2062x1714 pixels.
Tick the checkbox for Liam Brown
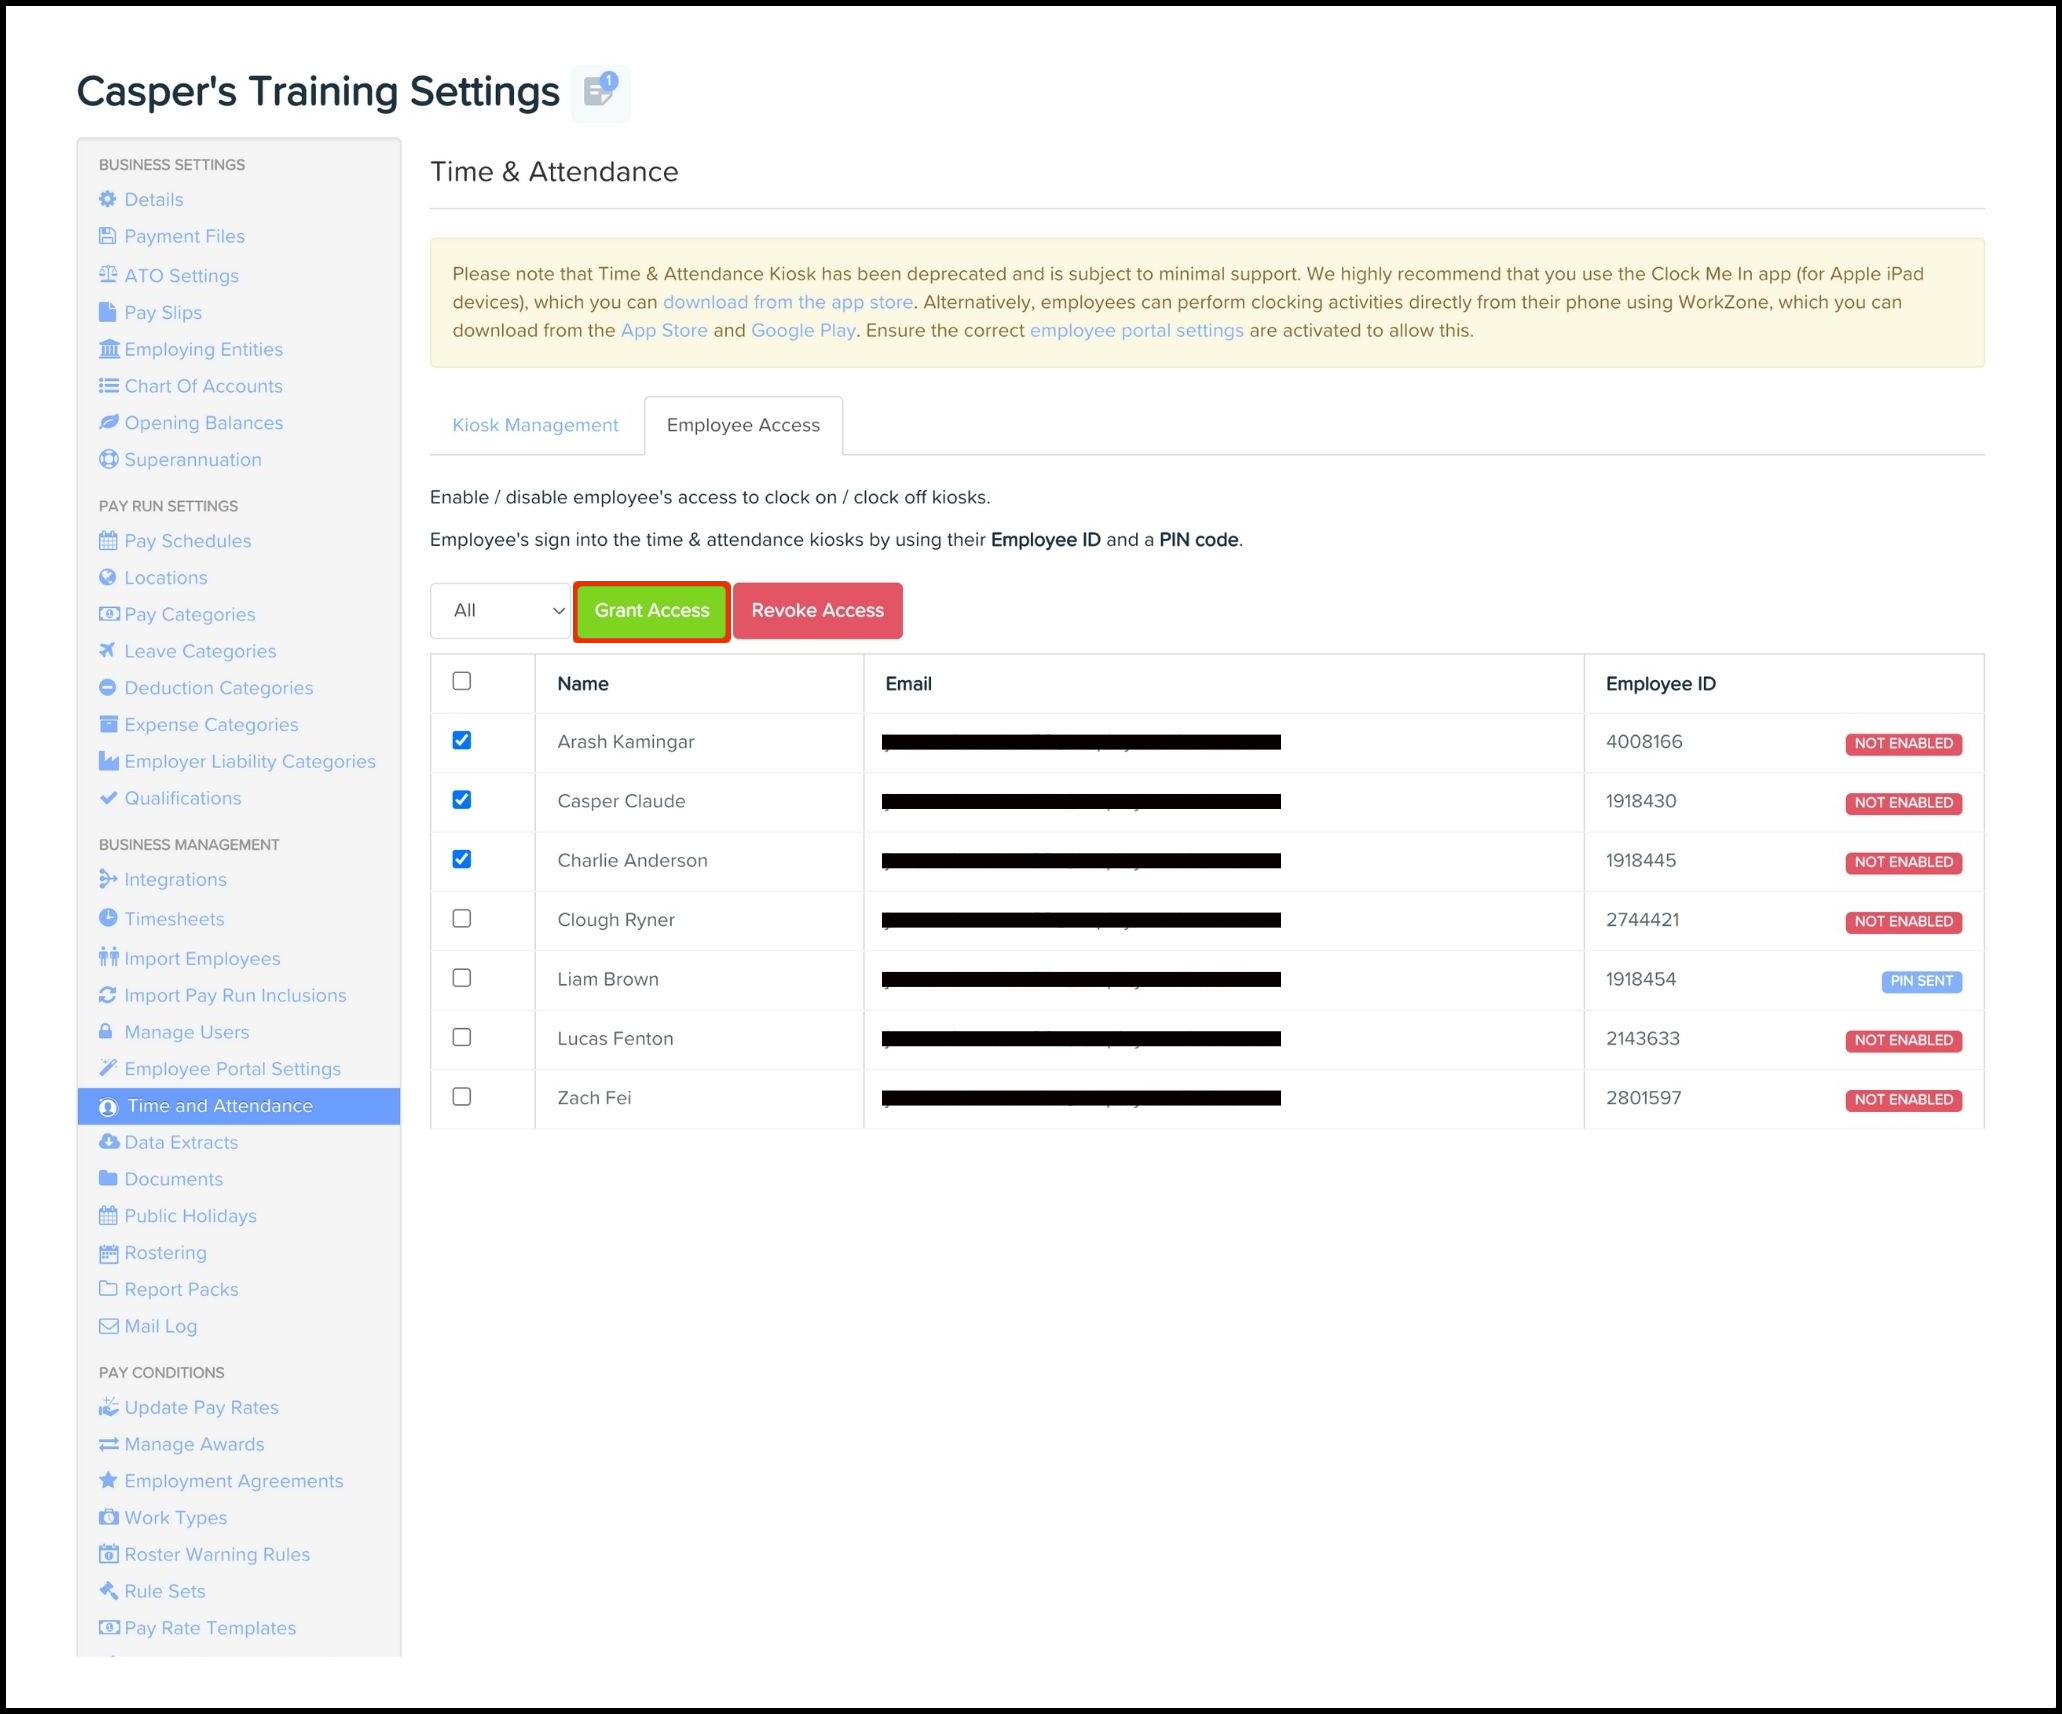pos(461,978)
